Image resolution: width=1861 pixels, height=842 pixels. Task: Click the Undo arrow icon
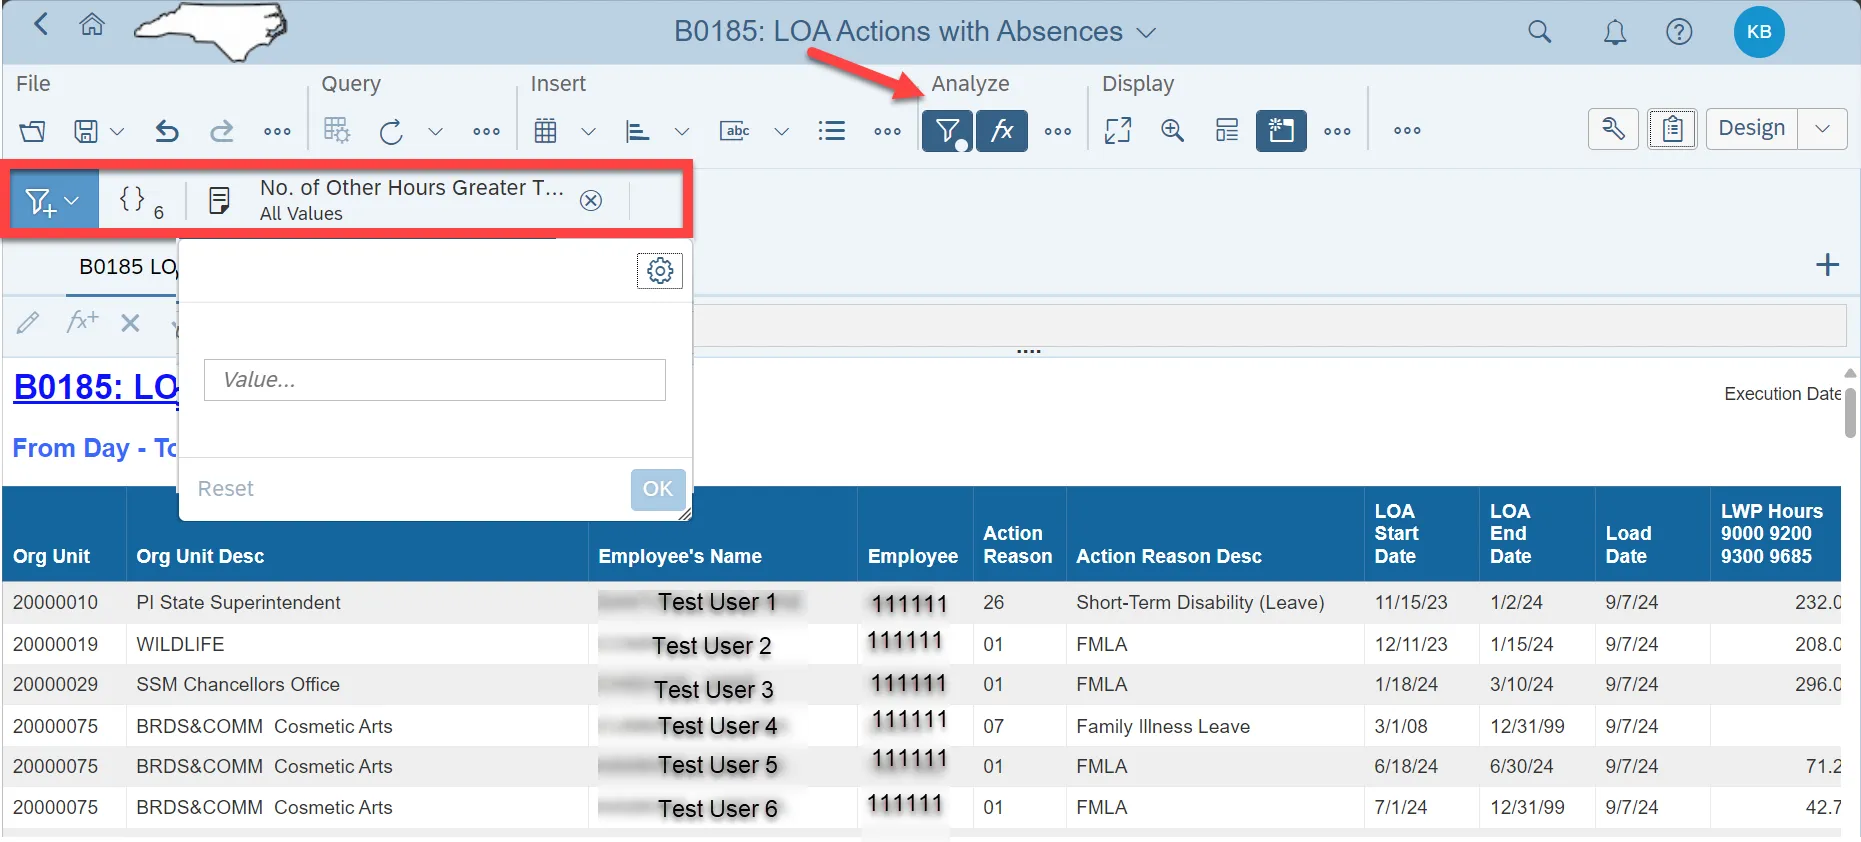167,131
